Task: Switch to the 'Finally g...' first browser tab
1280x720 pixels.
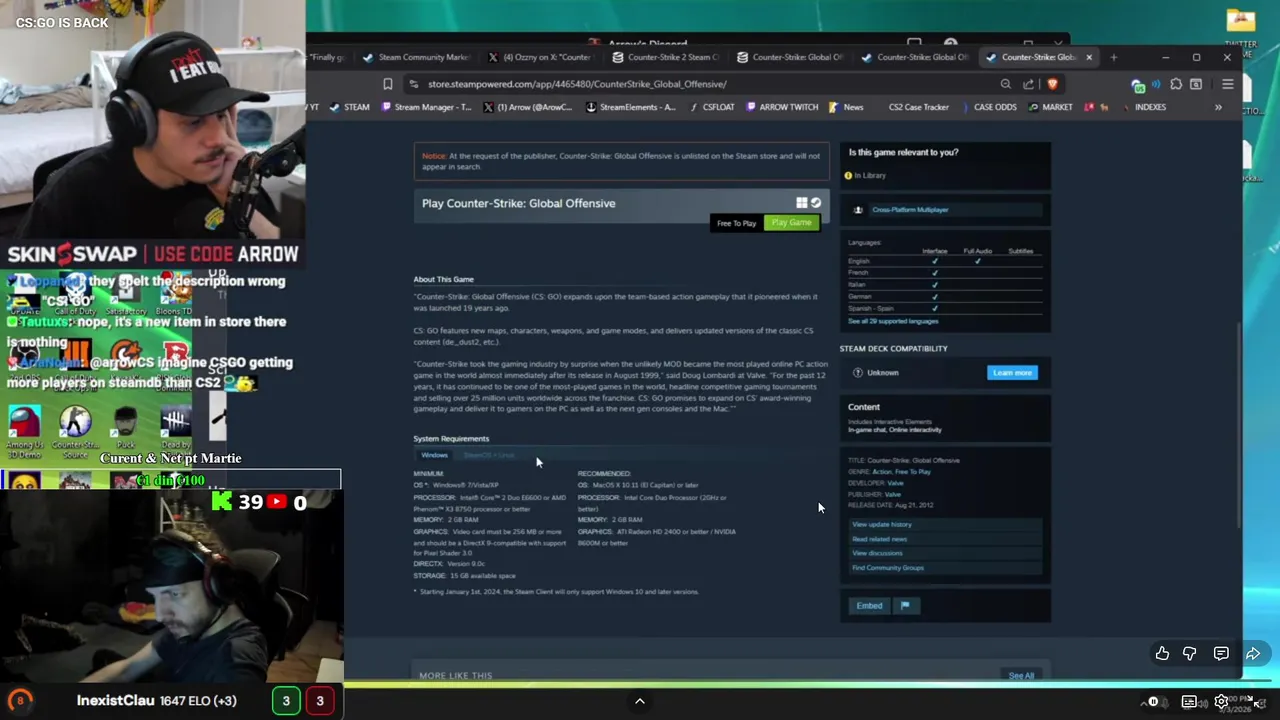Action: click(x=327, y=57)
